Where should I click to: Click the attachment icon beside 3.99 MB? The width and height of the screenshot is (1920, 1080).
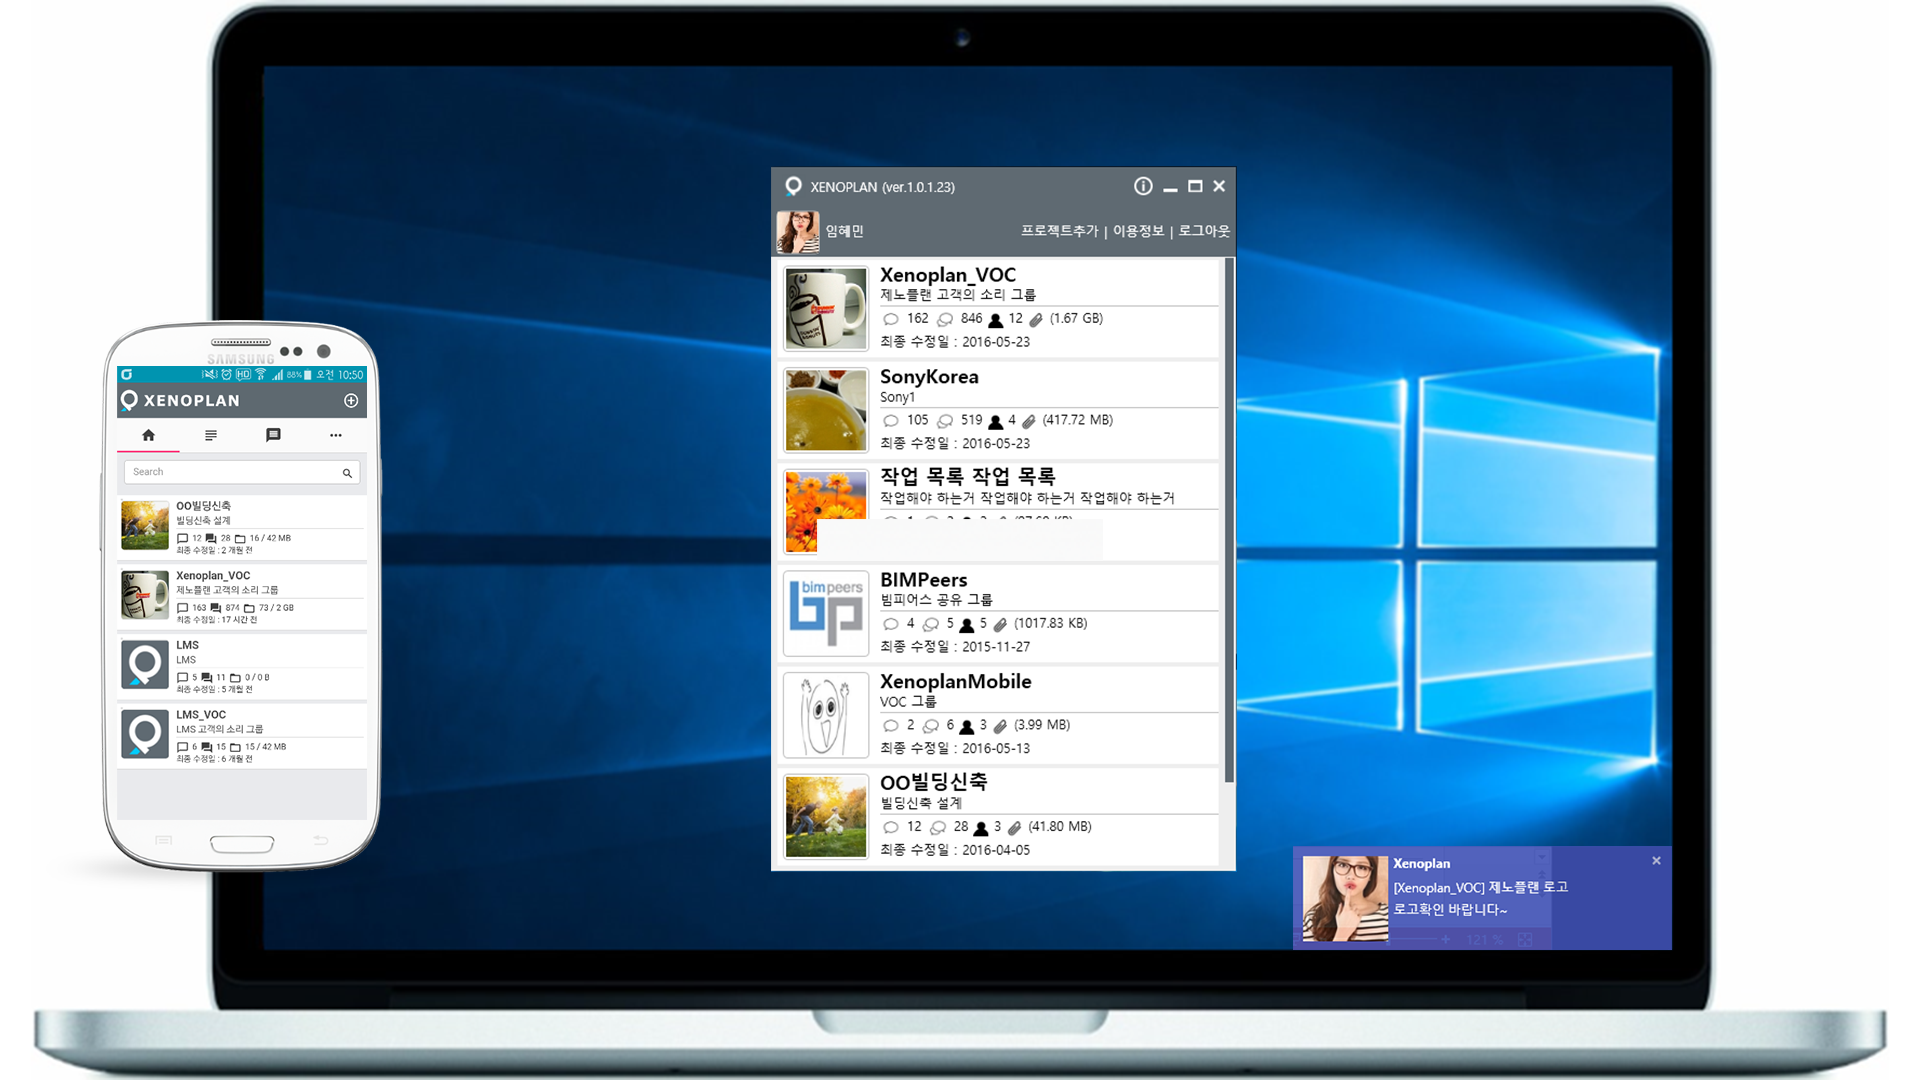coord(1000,727)
